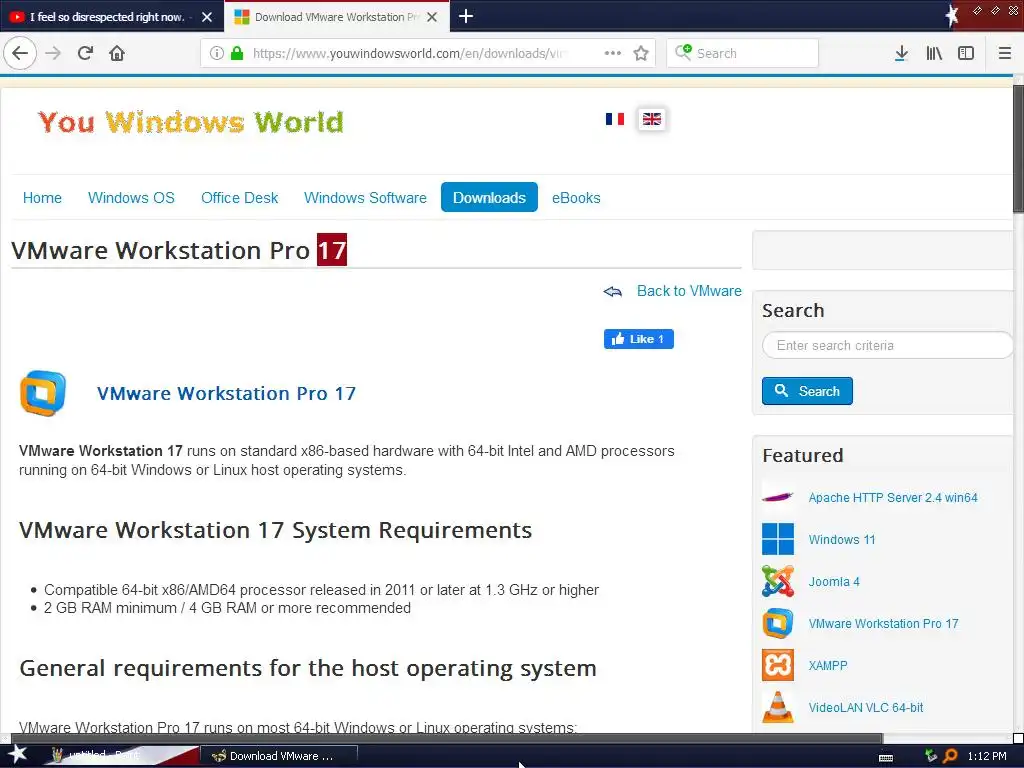Screen dimensions: 1024x768
Task: Open the tray magnifier search icon
Action: (x=950, y=756)
